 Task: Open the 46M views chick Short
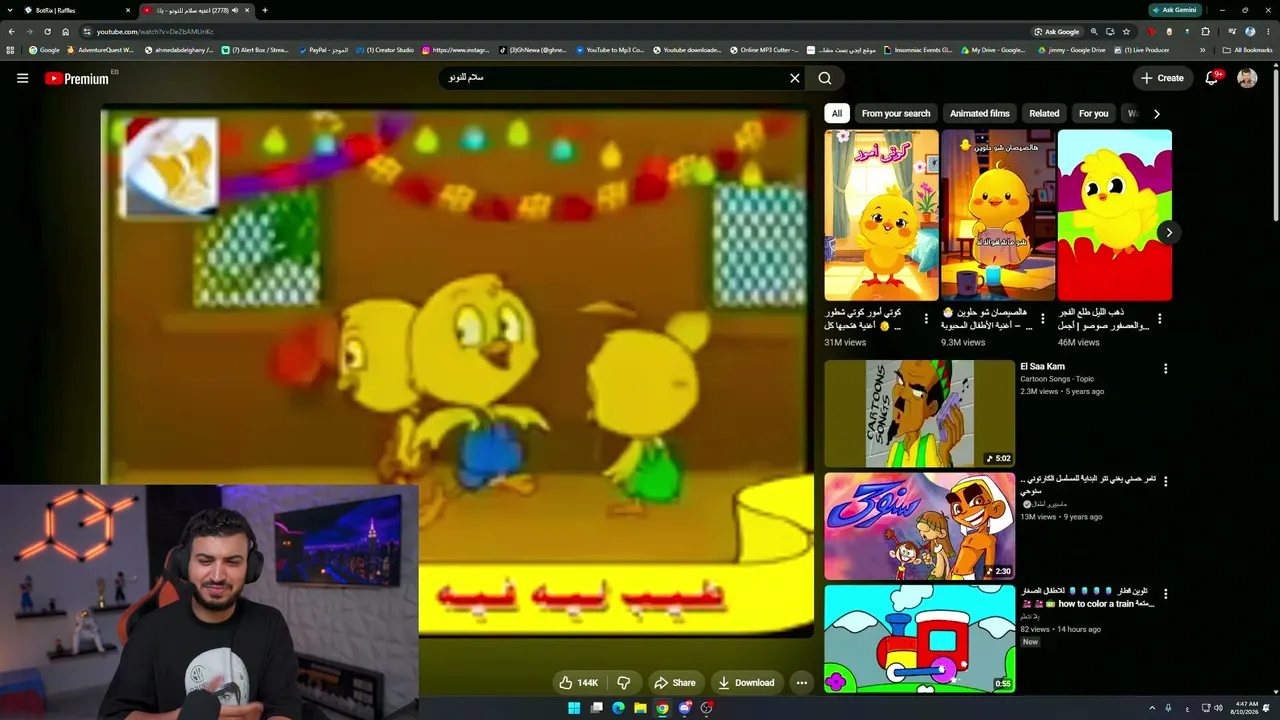pyautogui.click(x=1115, y=215)
